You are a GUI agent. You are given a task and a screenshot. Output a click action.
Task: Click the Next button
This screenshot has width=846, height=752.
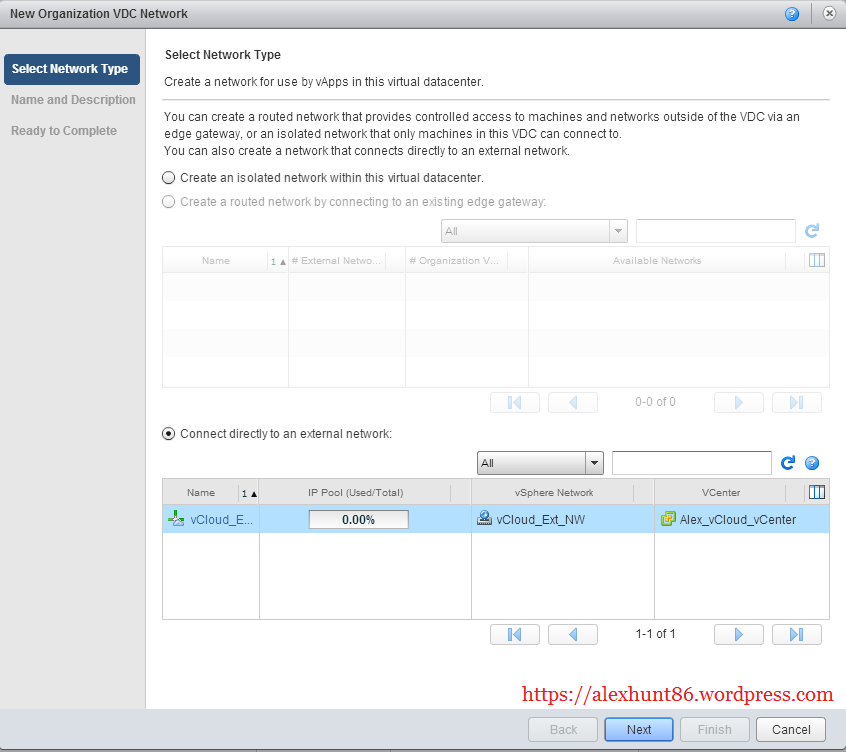(x=639, y=729)
